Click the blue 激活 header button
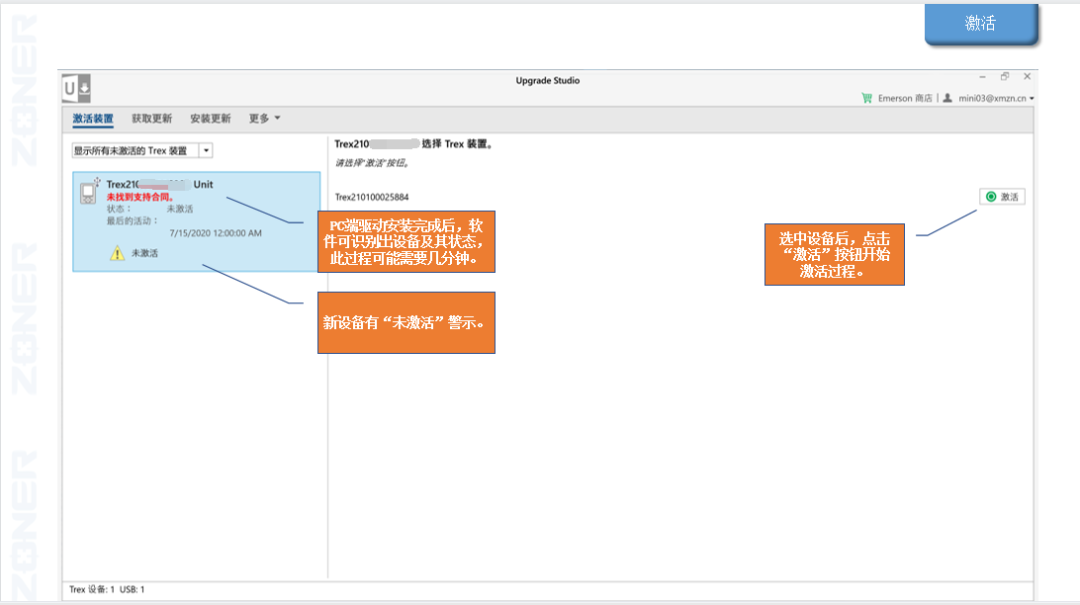 (x=980, y=24)
